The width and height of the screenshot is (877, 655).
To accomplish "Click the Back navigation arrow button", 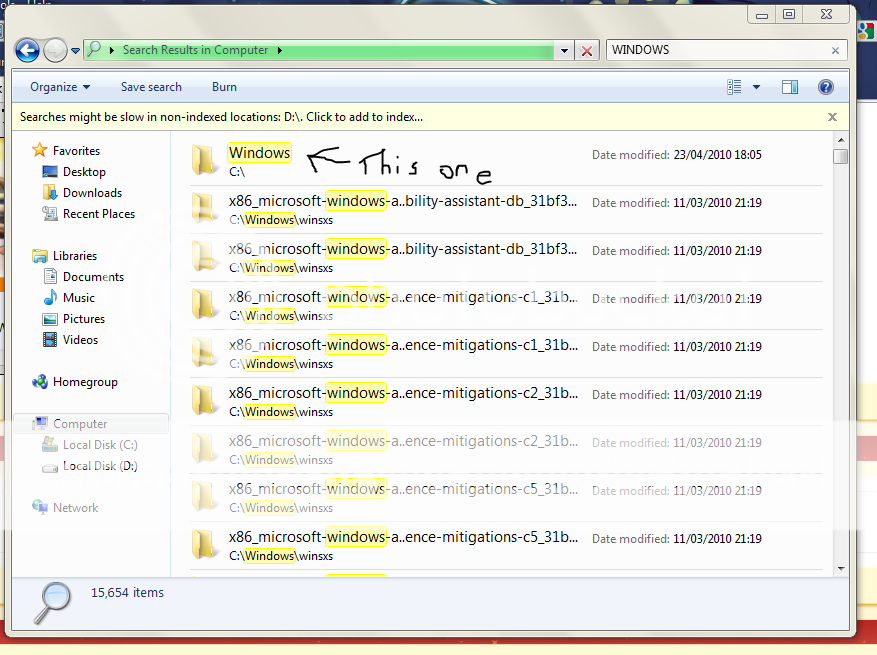I will click(x=27, y=50).
